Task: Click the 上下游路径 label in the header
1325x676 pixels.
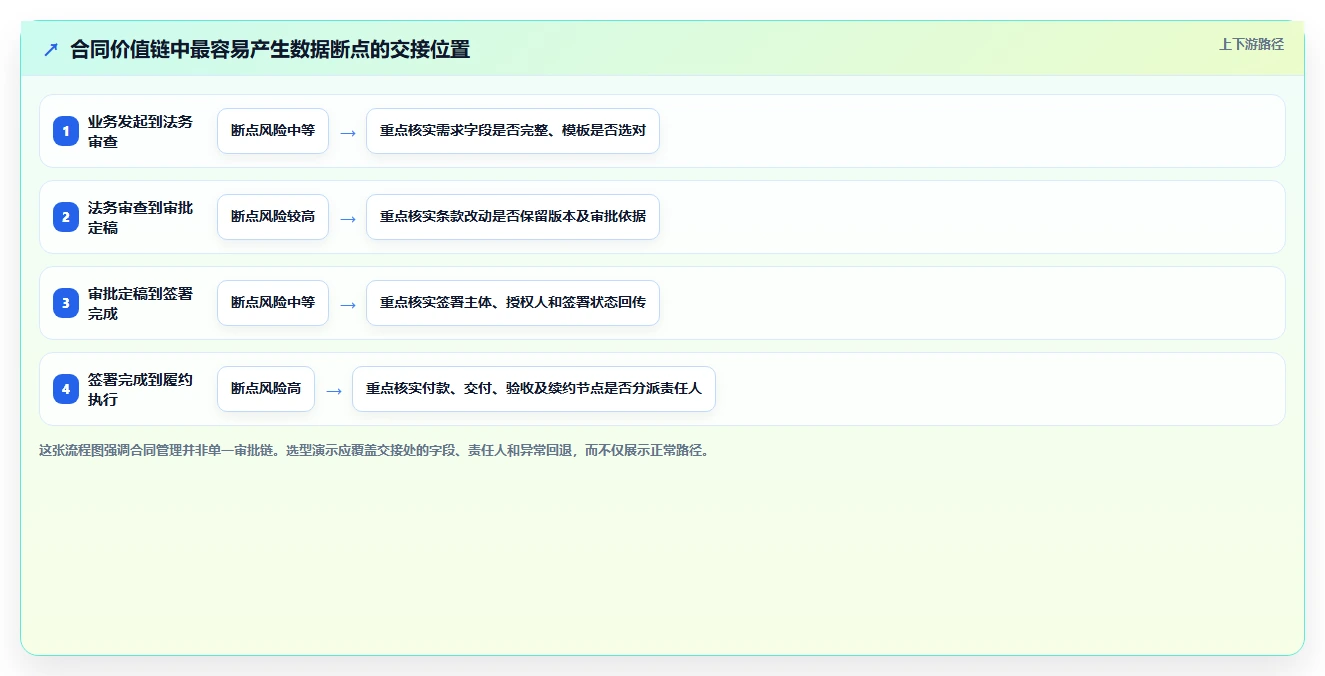Action: pos(1251,44)
